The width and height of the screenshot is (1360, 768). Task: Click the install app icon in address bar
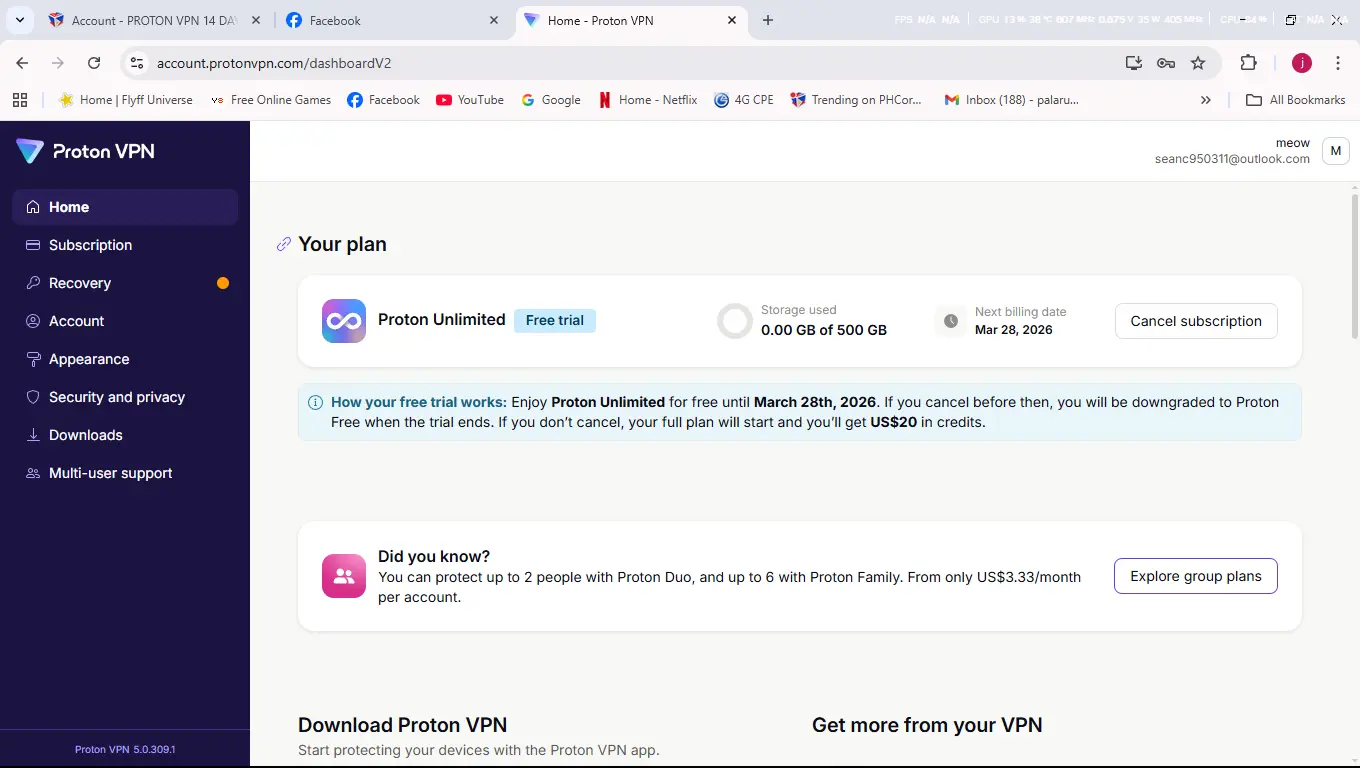click(x=1133, y=63)
